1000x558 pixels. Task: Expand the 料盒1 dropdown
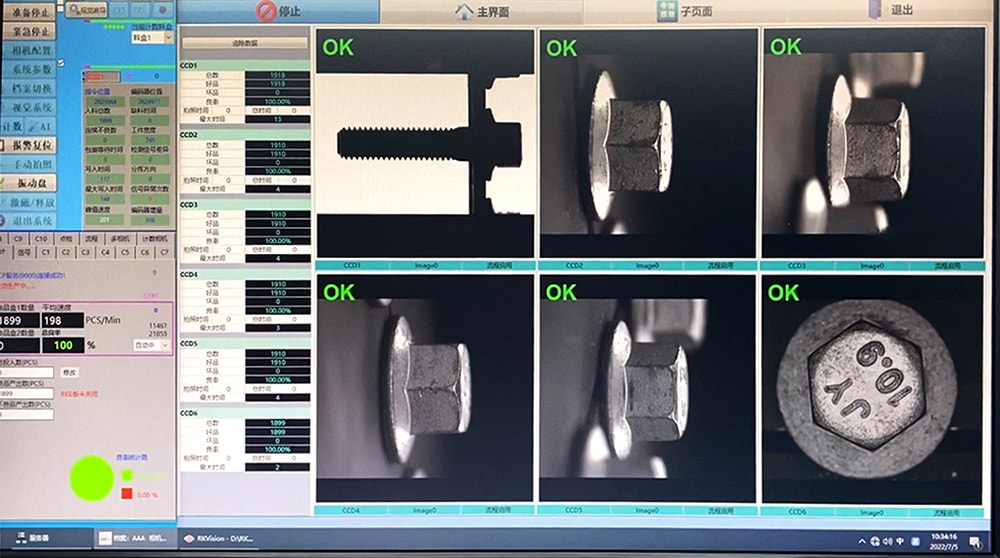(x=168, y=38)
